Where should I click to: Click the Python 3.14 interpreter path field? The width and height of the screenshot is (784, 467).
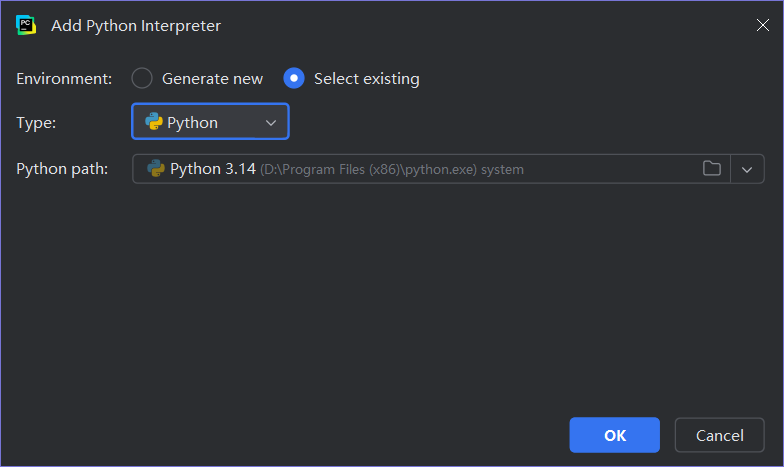click(431, 169)
